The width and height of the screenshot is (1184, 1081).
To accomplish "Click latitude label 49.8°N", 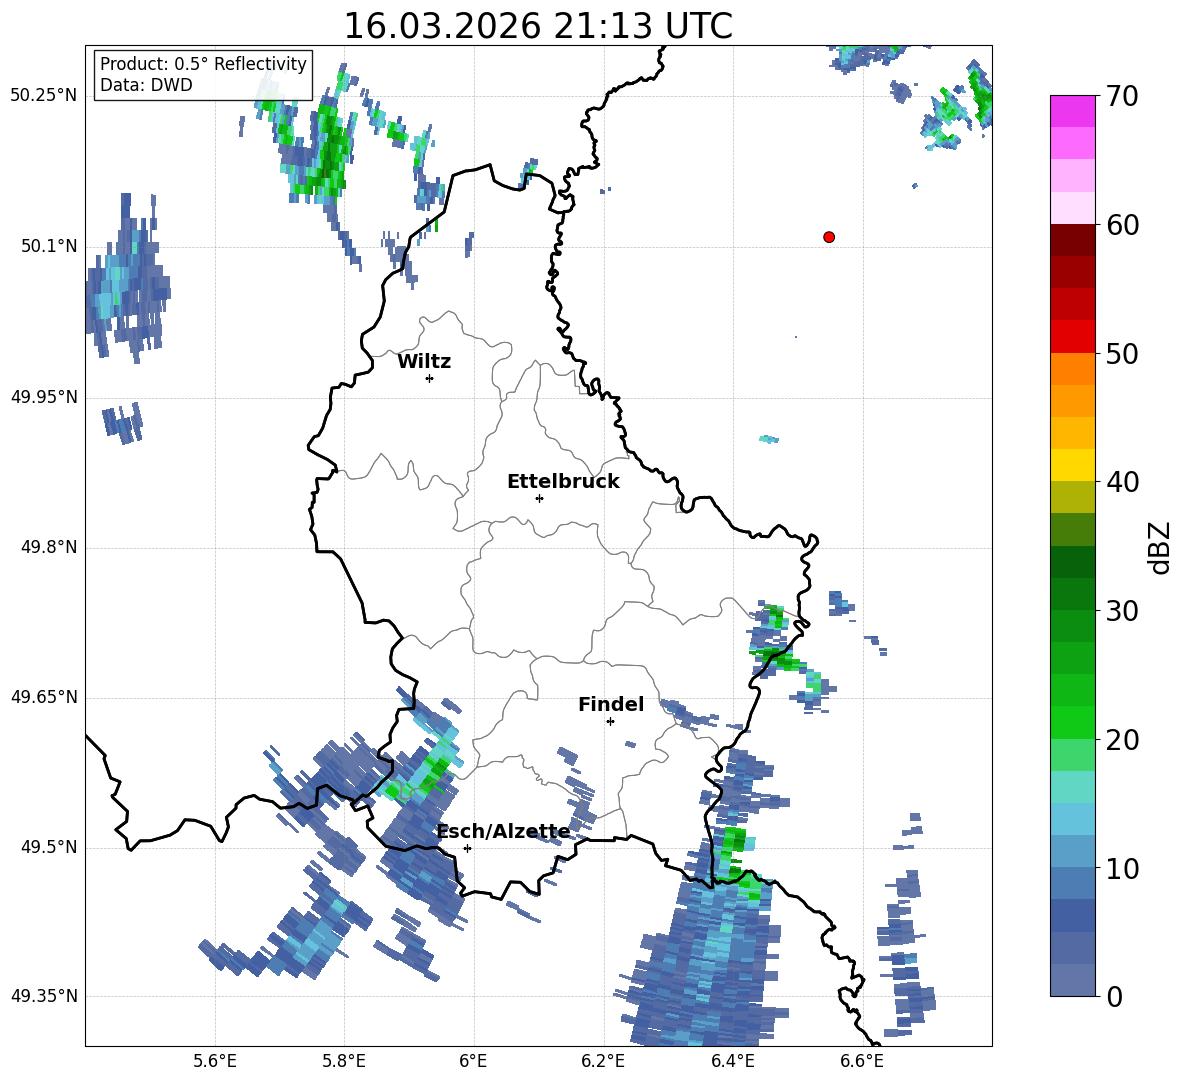I will point(49,547).
